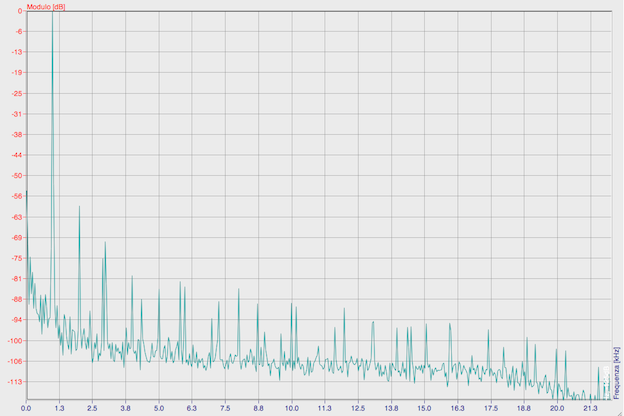Click the 12.5 kHz axis label
This screenshot has width=624, height=416.
point(358,408)
